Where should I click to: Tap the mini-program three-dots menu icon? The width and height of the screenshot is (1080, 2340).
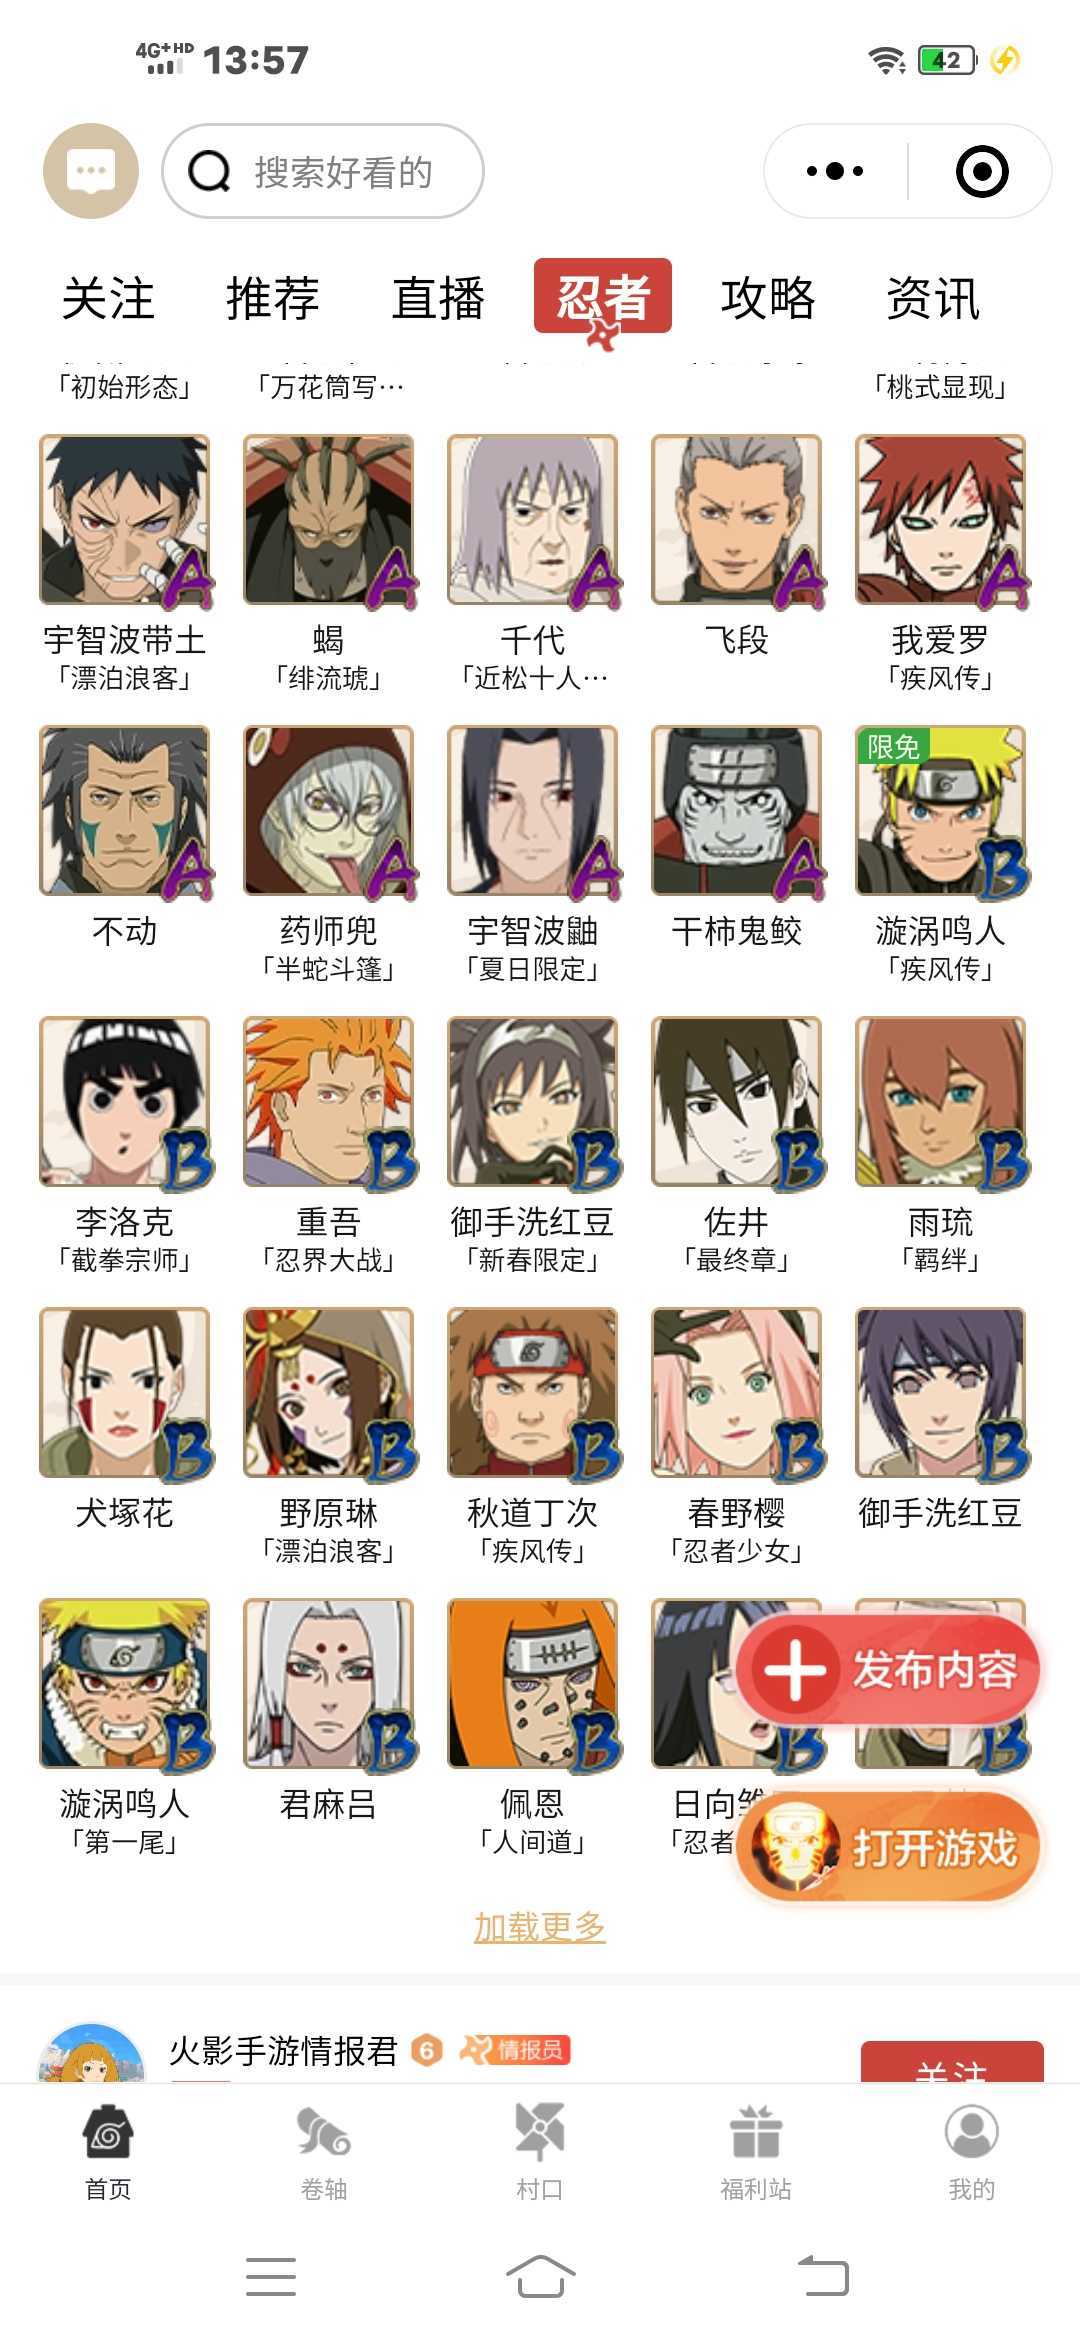pyautogui.click(x=835, y=171)
